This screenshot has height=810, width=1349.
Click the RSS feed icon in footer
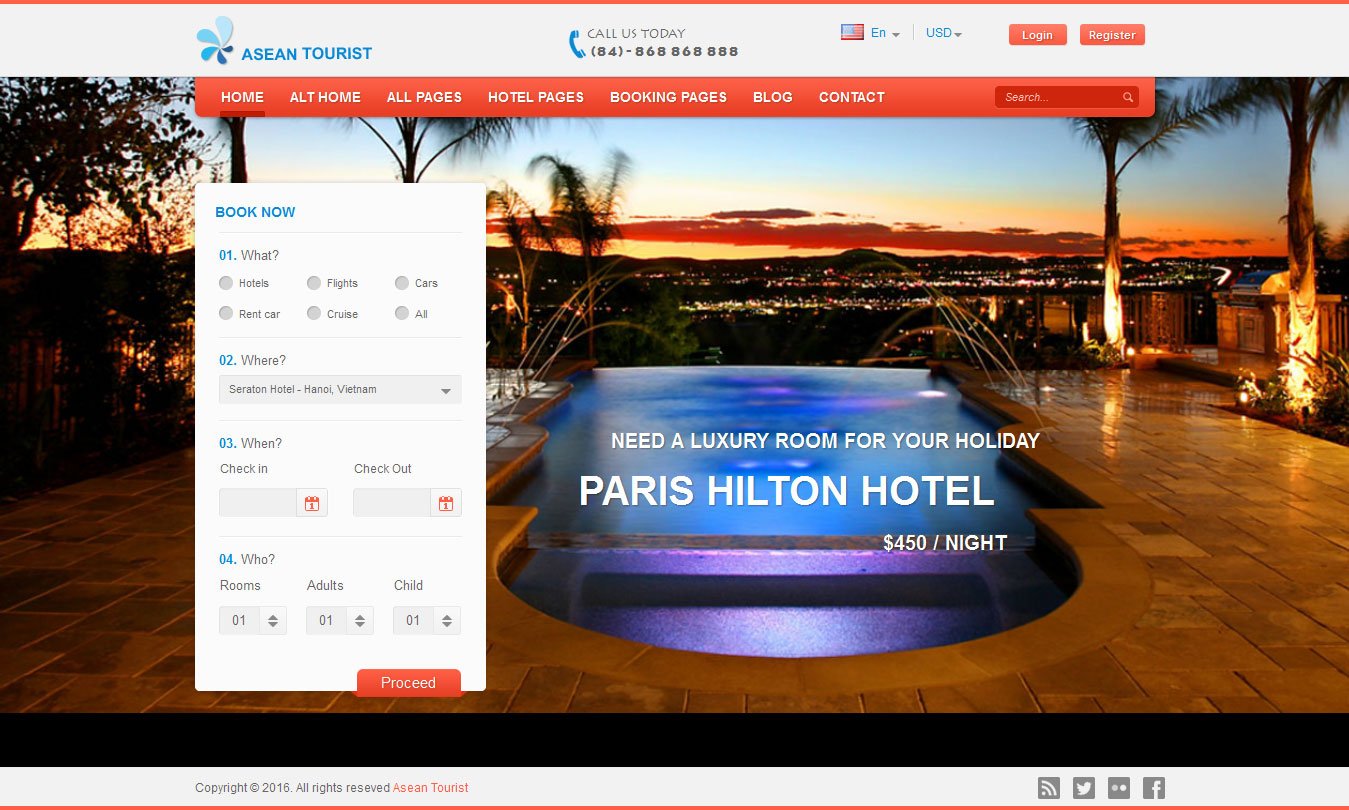point(1048,788)
